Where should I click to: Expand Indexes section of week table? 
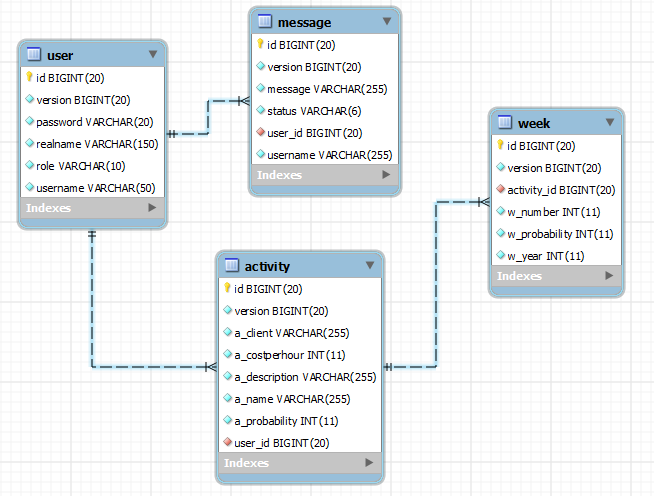[x=609, y=276]
